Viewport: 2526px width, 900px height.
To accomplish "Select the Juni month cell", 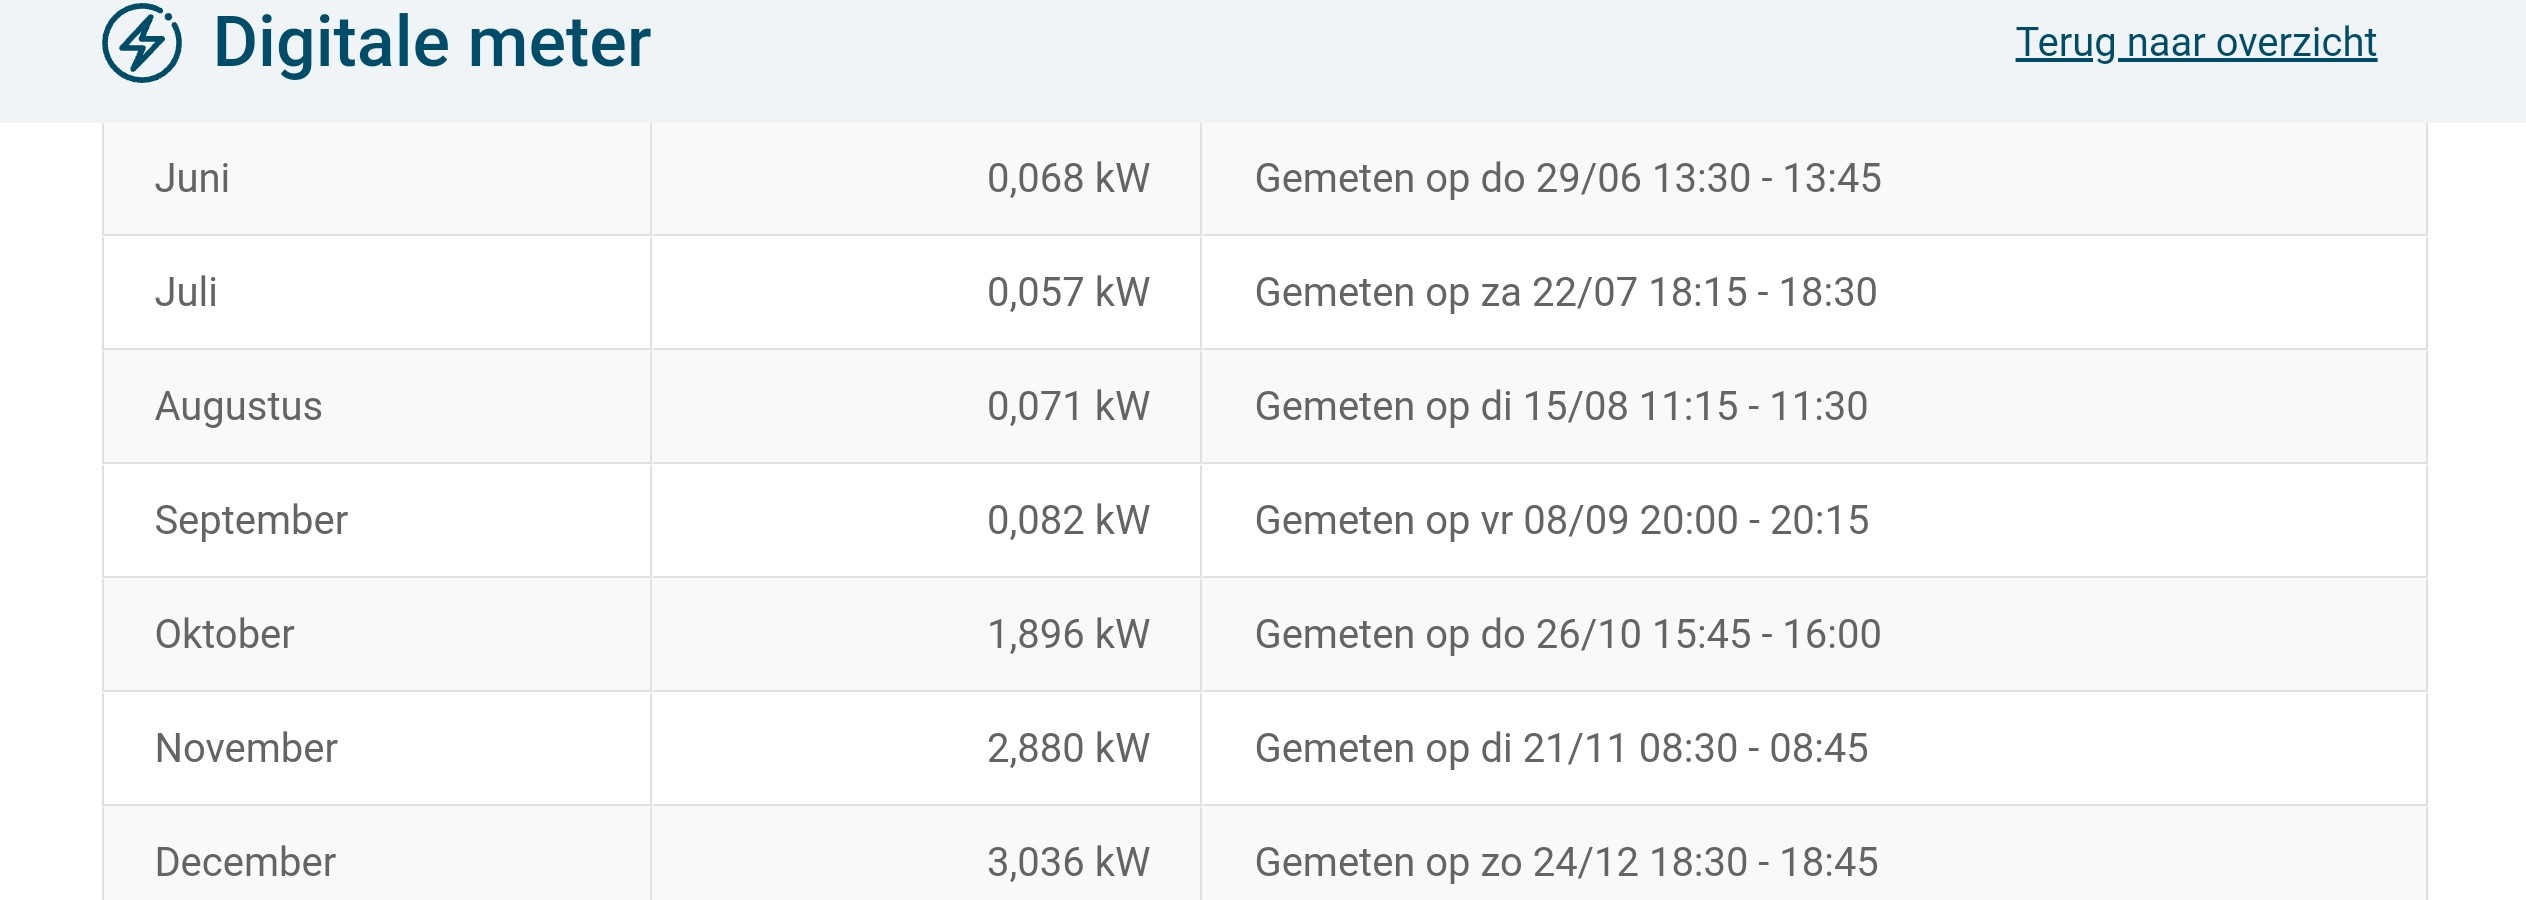I will [x=192, y=179].
